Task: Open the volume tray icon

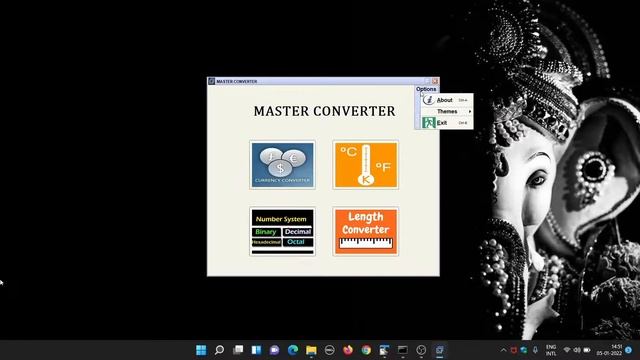Action: (x=577, y=350)
